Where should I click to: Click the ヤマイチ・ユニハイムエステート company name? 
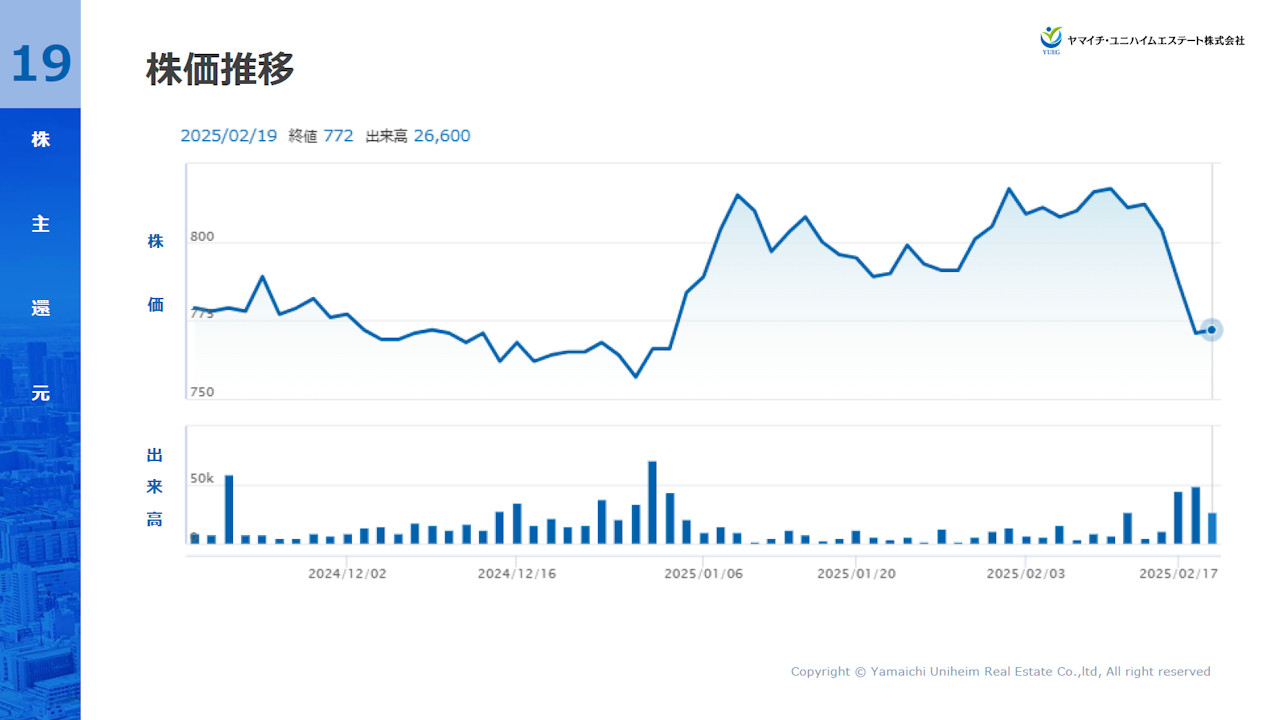click(x=1155, y=41)
